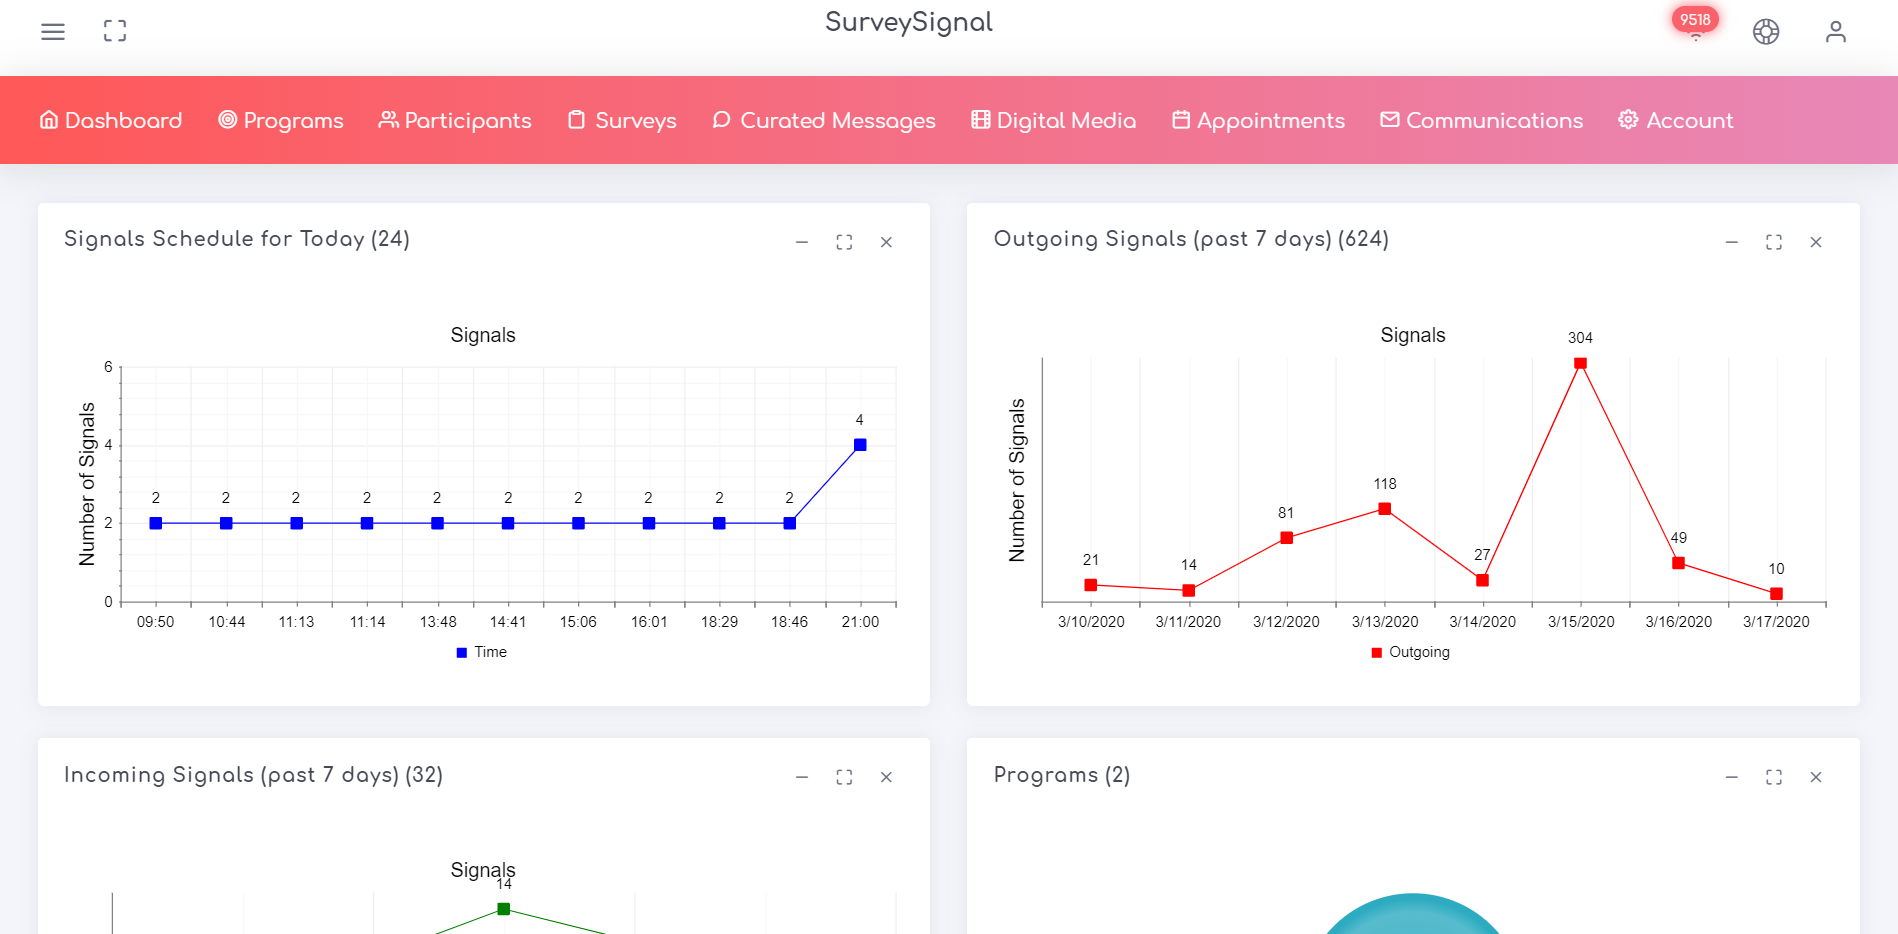Viewport: 1898px width, 934px height.
Task: Close Signals Schedule for Today panel
Action: click(886, 242)
